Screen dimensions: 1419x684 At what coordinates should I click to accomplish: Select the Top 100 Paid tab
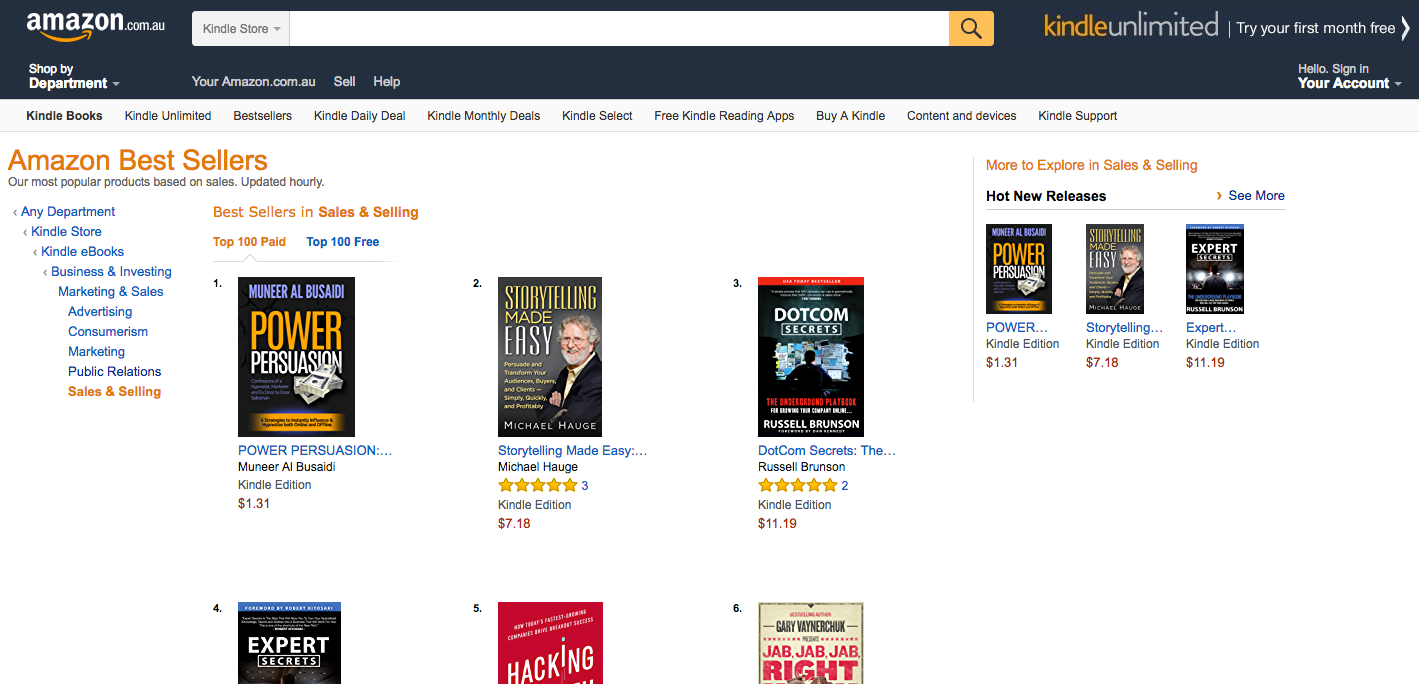pyautogui.click(x=249, y=242)
